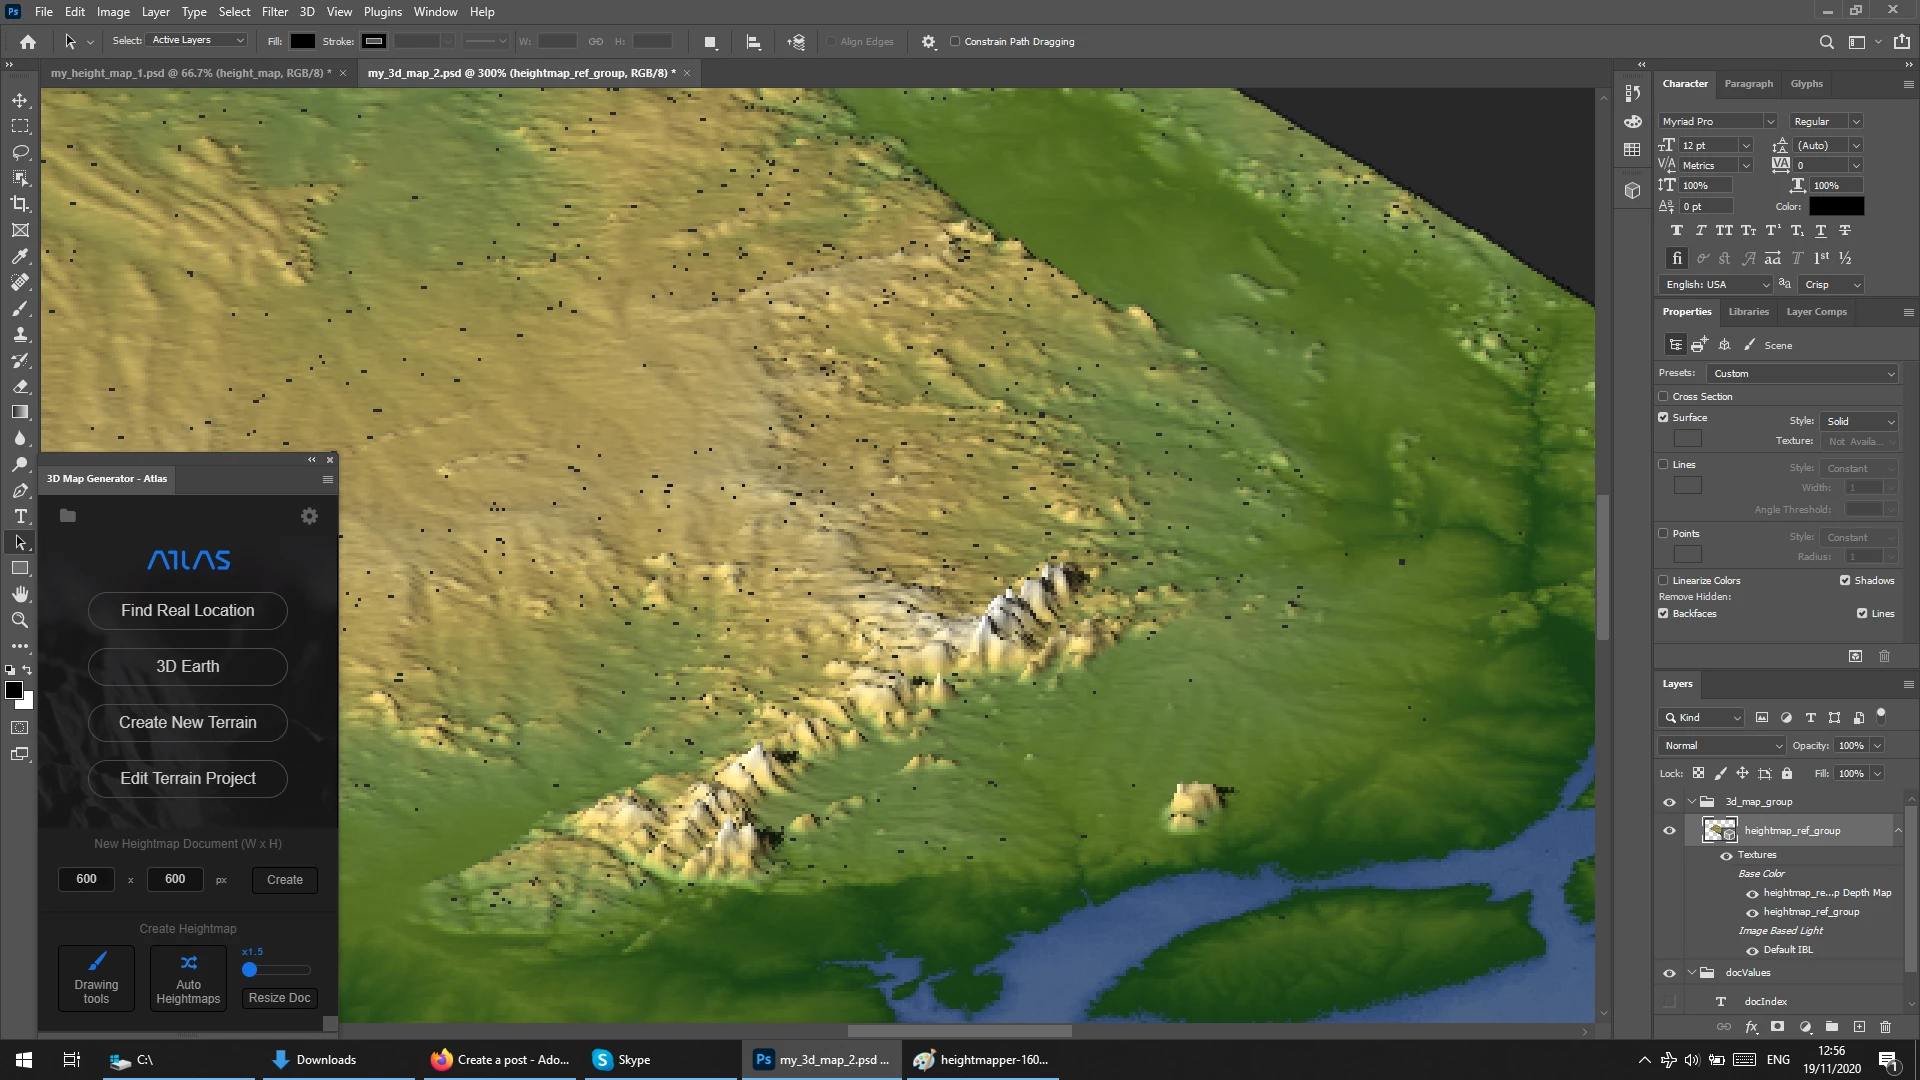
Task: Toggle the Shadows checkbox
Action: [1845, 580]
